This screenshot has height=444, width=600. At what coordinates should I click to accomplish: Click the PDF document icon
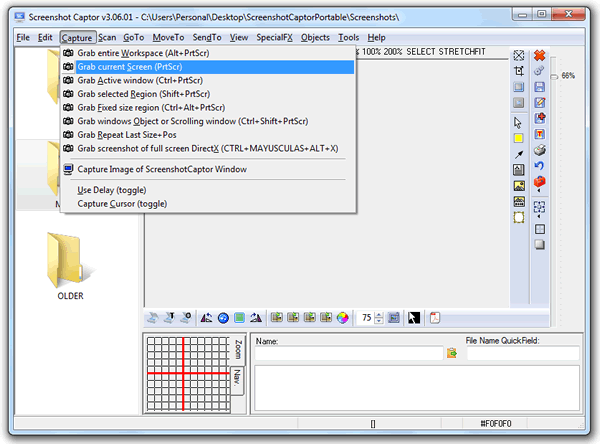click(x=435, y=318)
